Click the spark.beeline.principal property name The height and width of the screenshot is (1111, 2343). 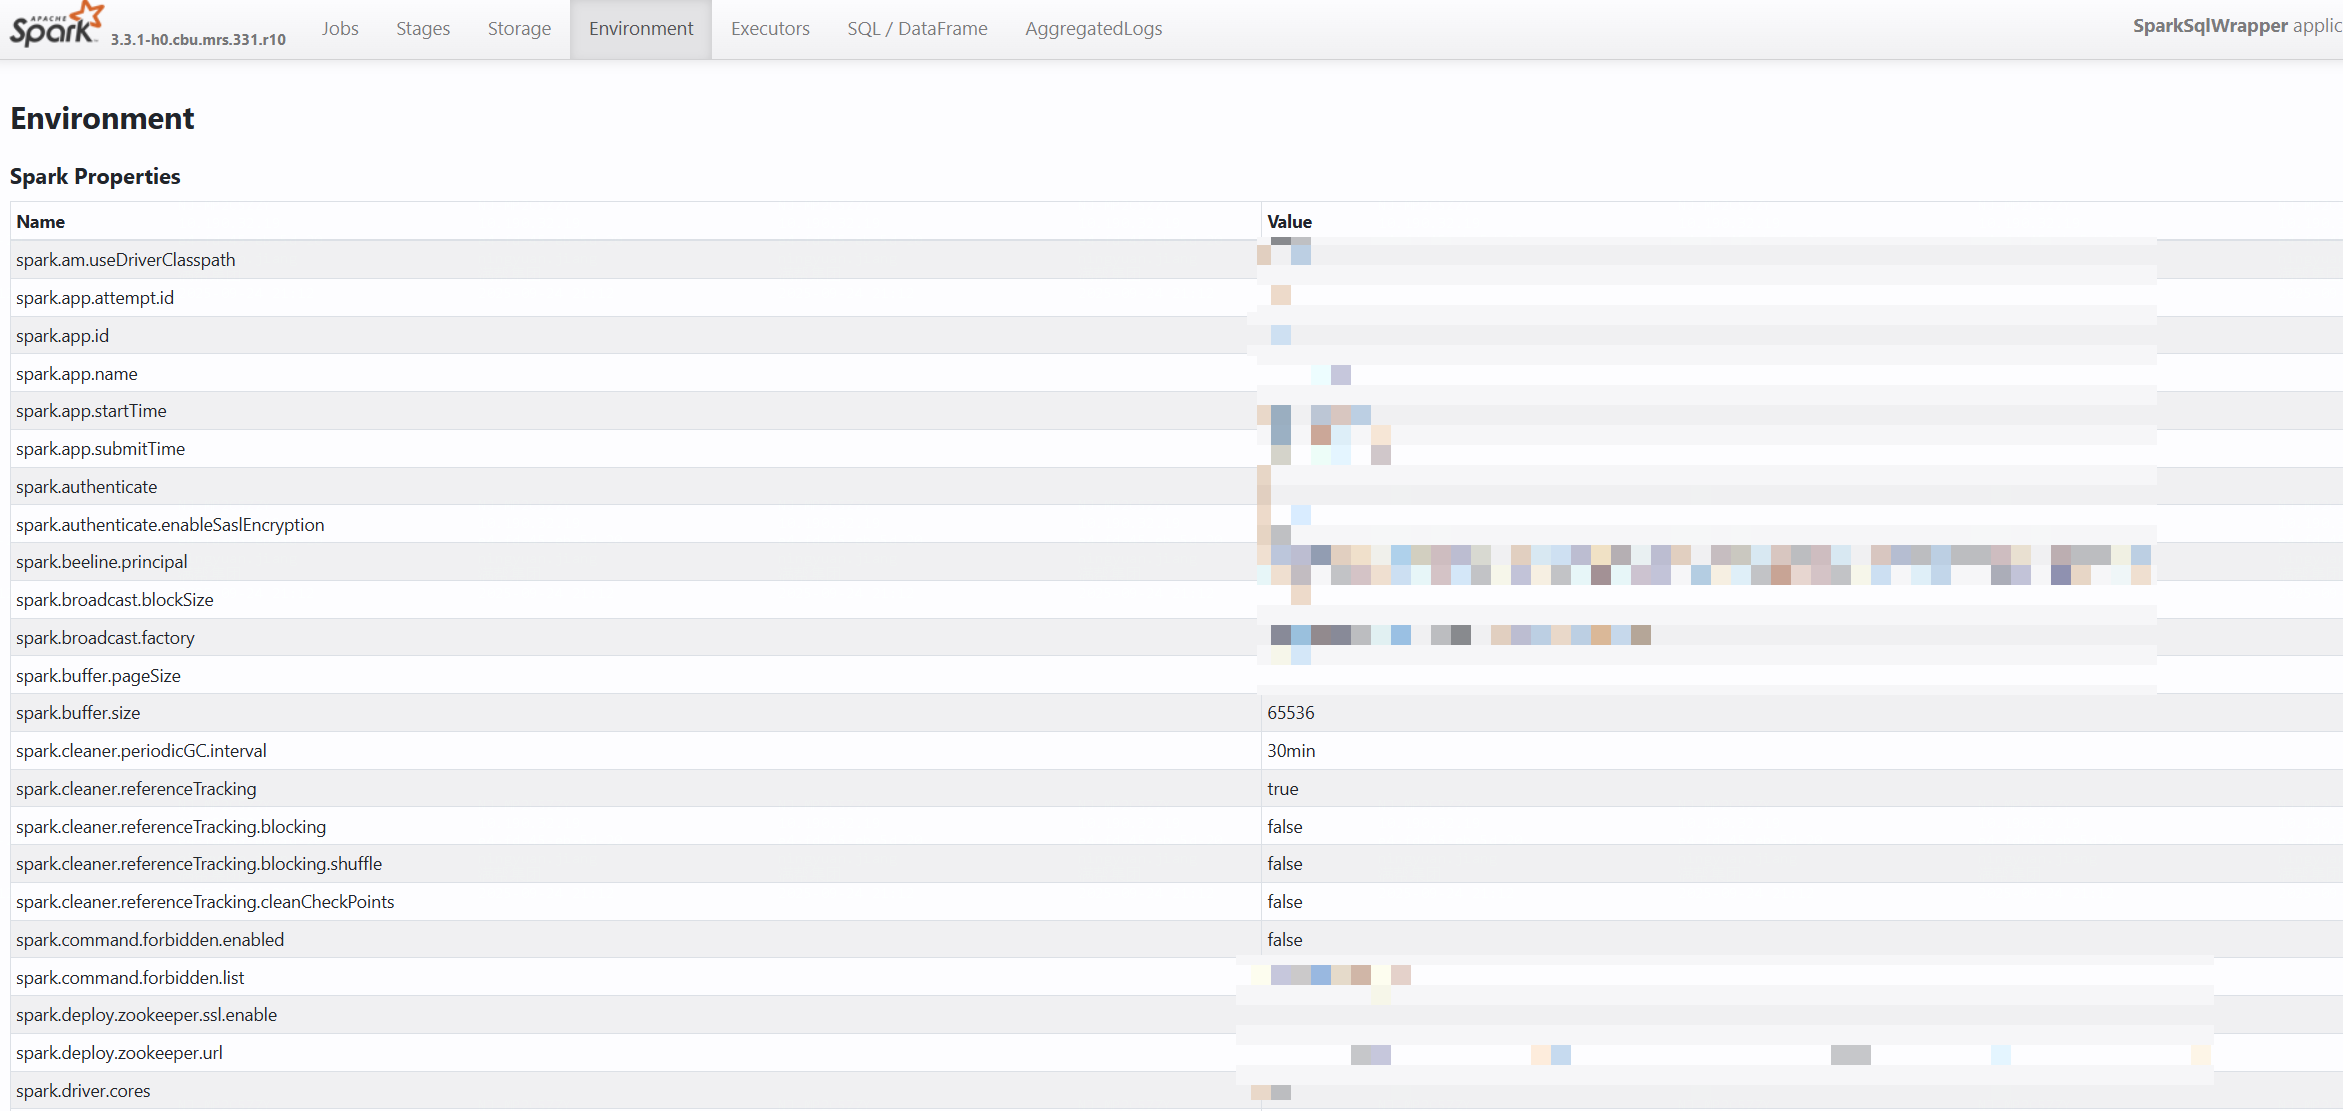(x=101, y=562)
